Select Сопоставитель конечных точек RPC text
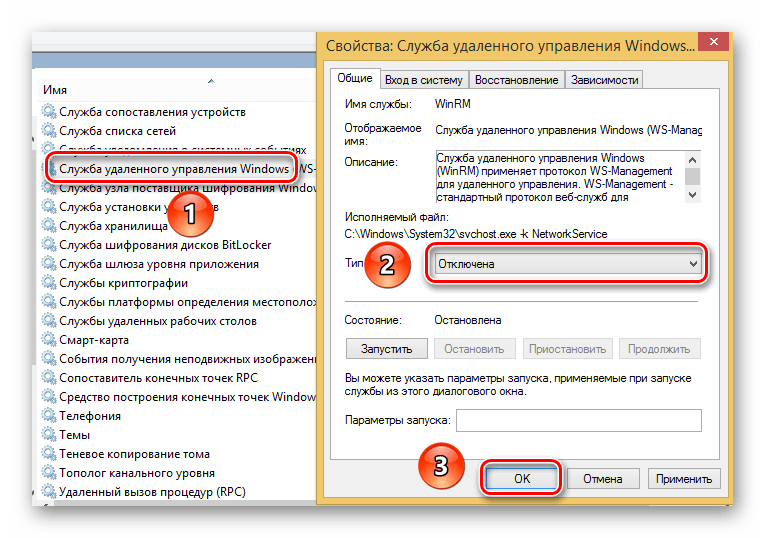 158,378
